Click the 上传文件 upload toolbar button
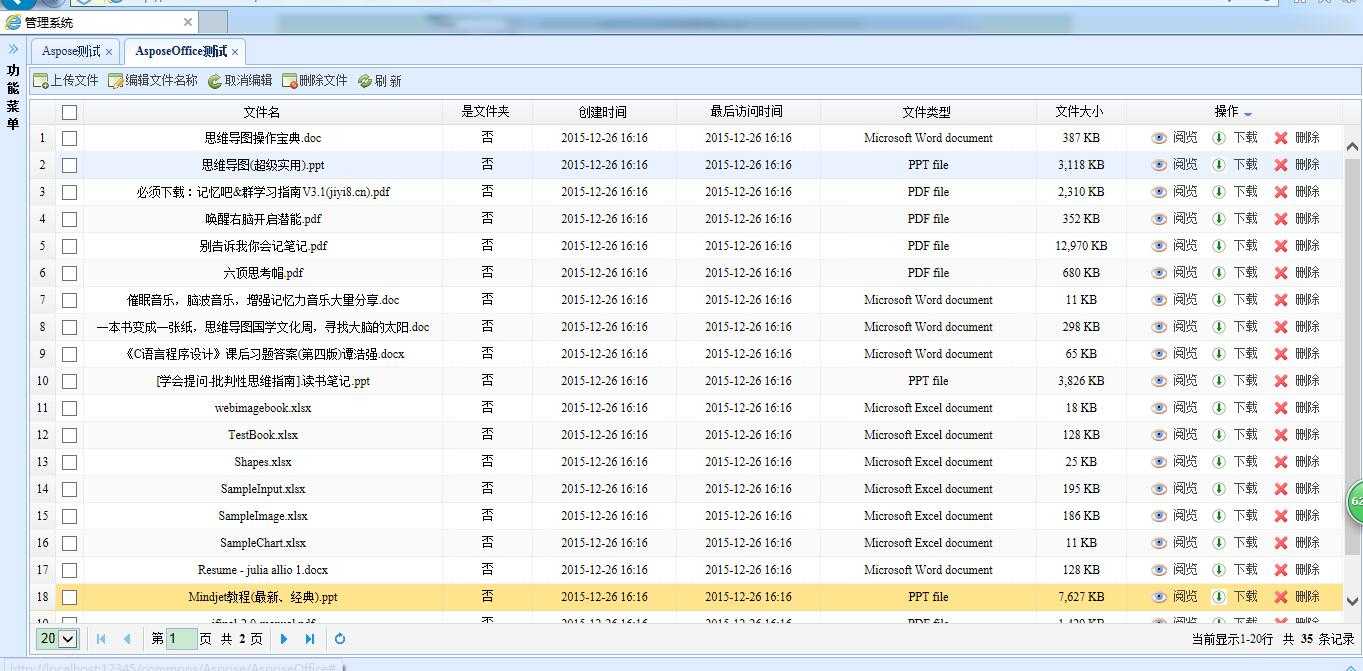 coord(66,81)
